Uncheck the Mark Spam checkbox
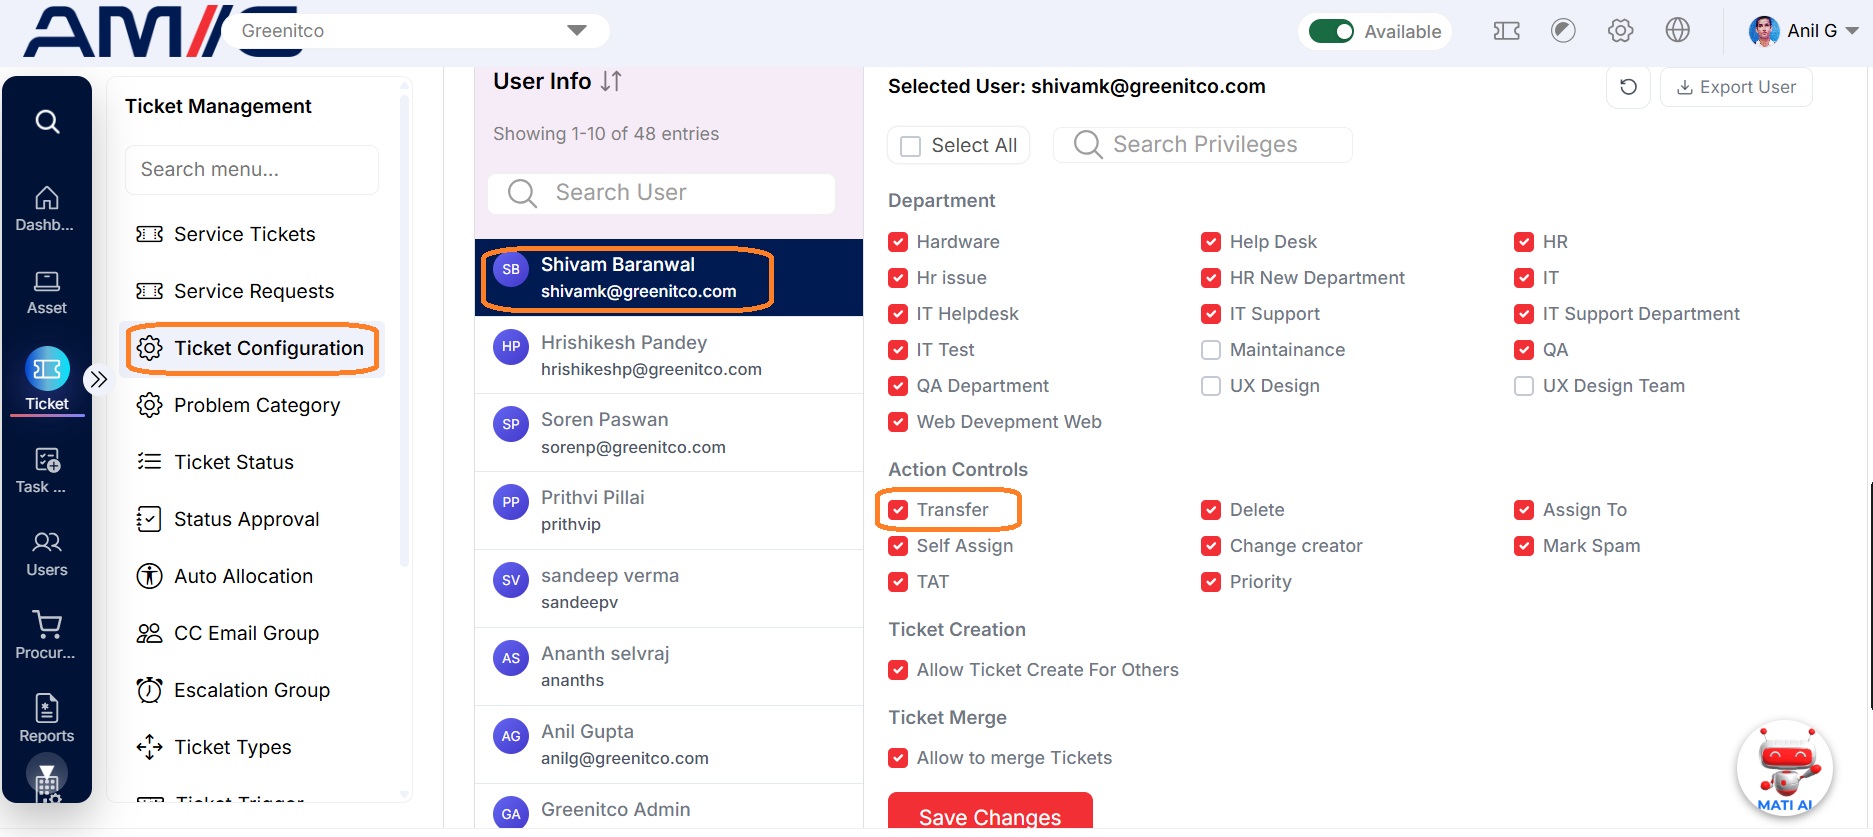The height and width of the screenshot is (837, 1873). point(1523,546)
